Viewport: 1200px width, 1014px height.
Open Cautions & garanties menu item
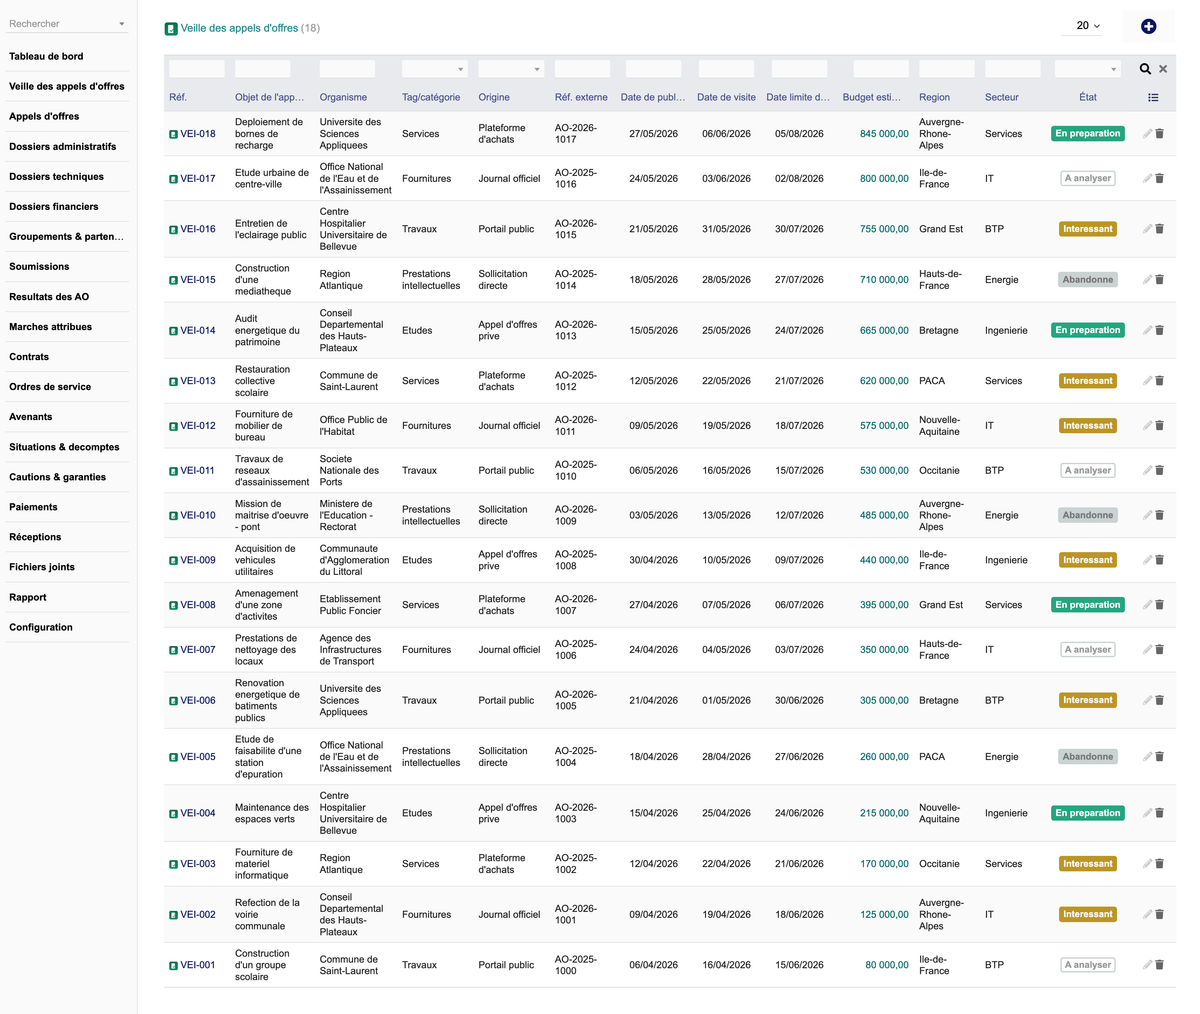pos(57,477)
